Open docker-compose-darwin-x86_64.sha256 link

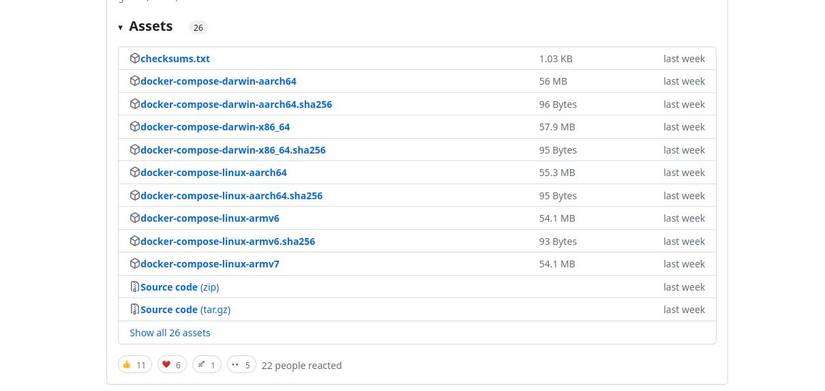pos(233,150)
